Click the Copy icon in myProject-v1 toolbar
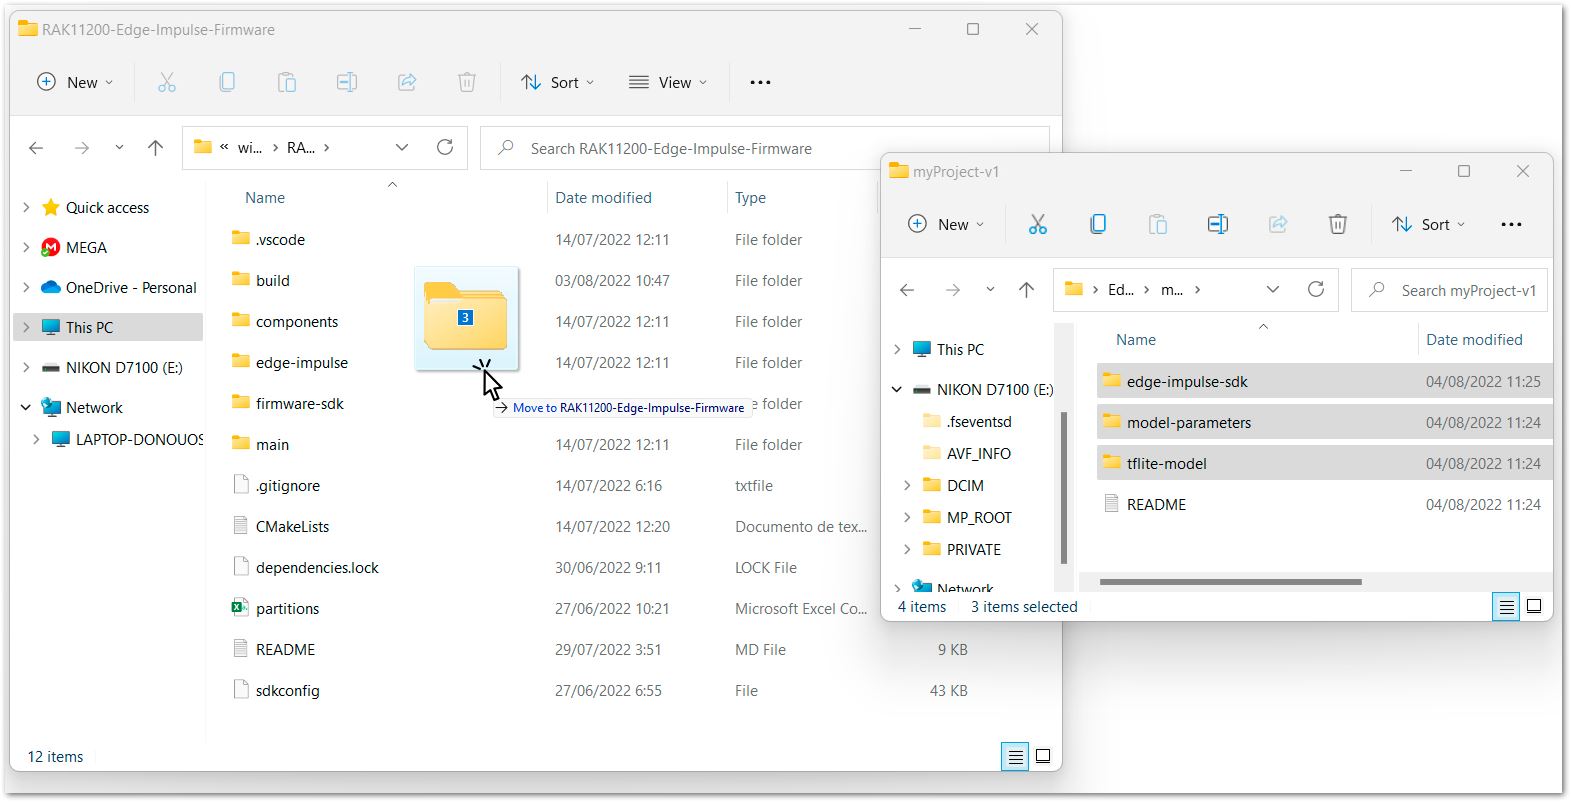This screenshot has height=802, width=1571. [1097, 224]
